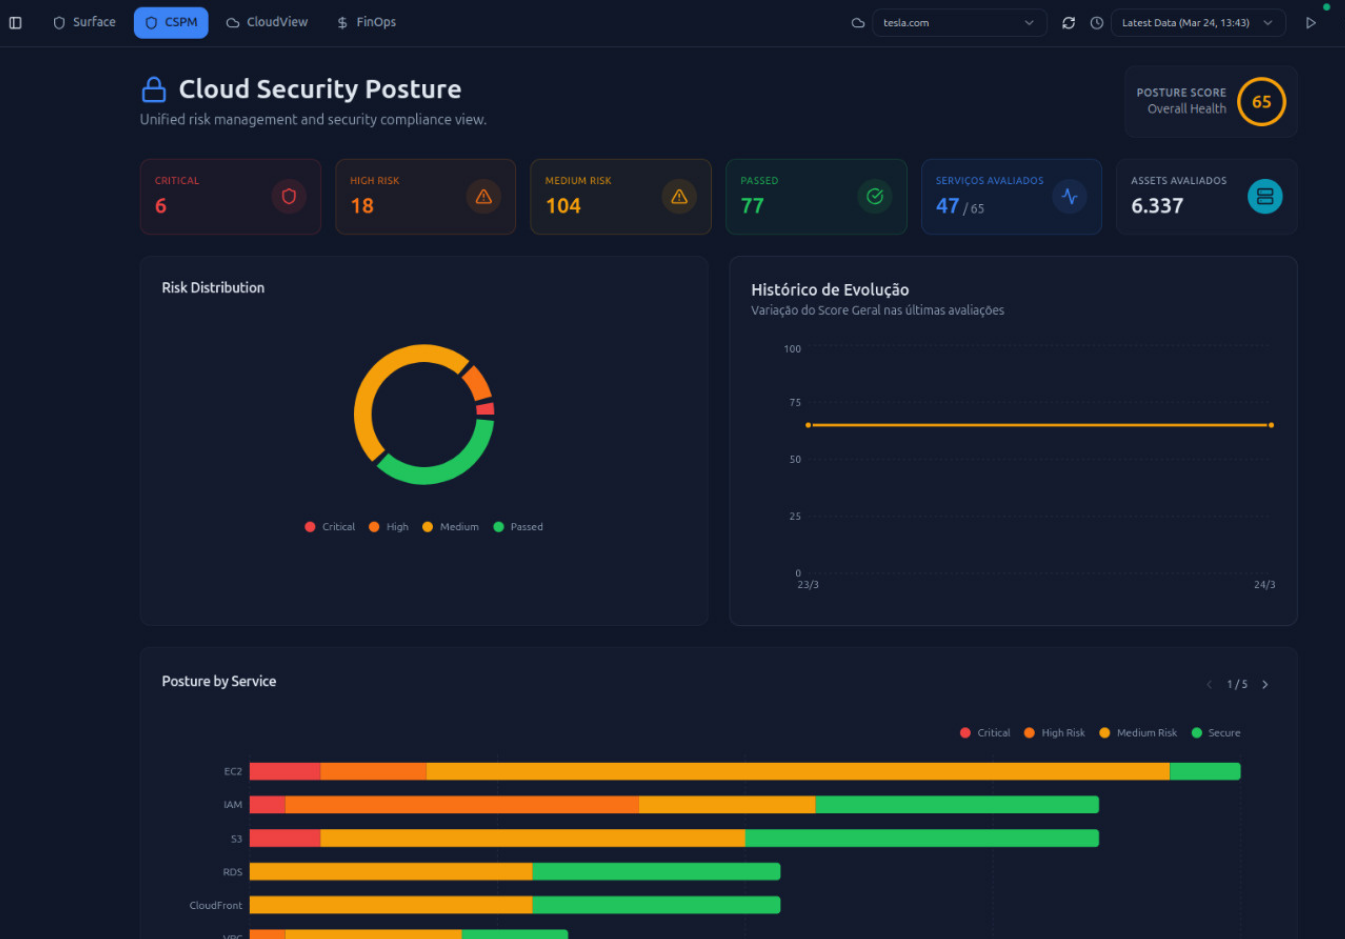Click the lock icon beside Cloud Security Posture
1345x939 pixels.
152,89
